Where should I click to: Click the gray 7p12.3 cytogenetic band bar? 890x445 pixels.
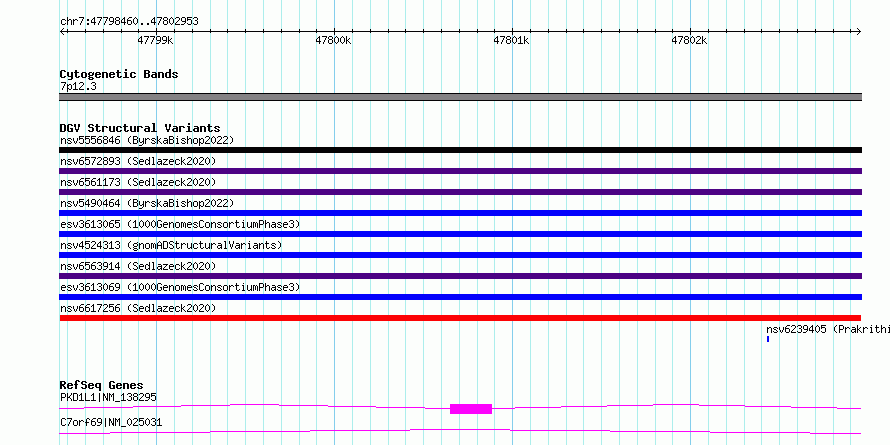pyautogui.click(x=460, y=97)
